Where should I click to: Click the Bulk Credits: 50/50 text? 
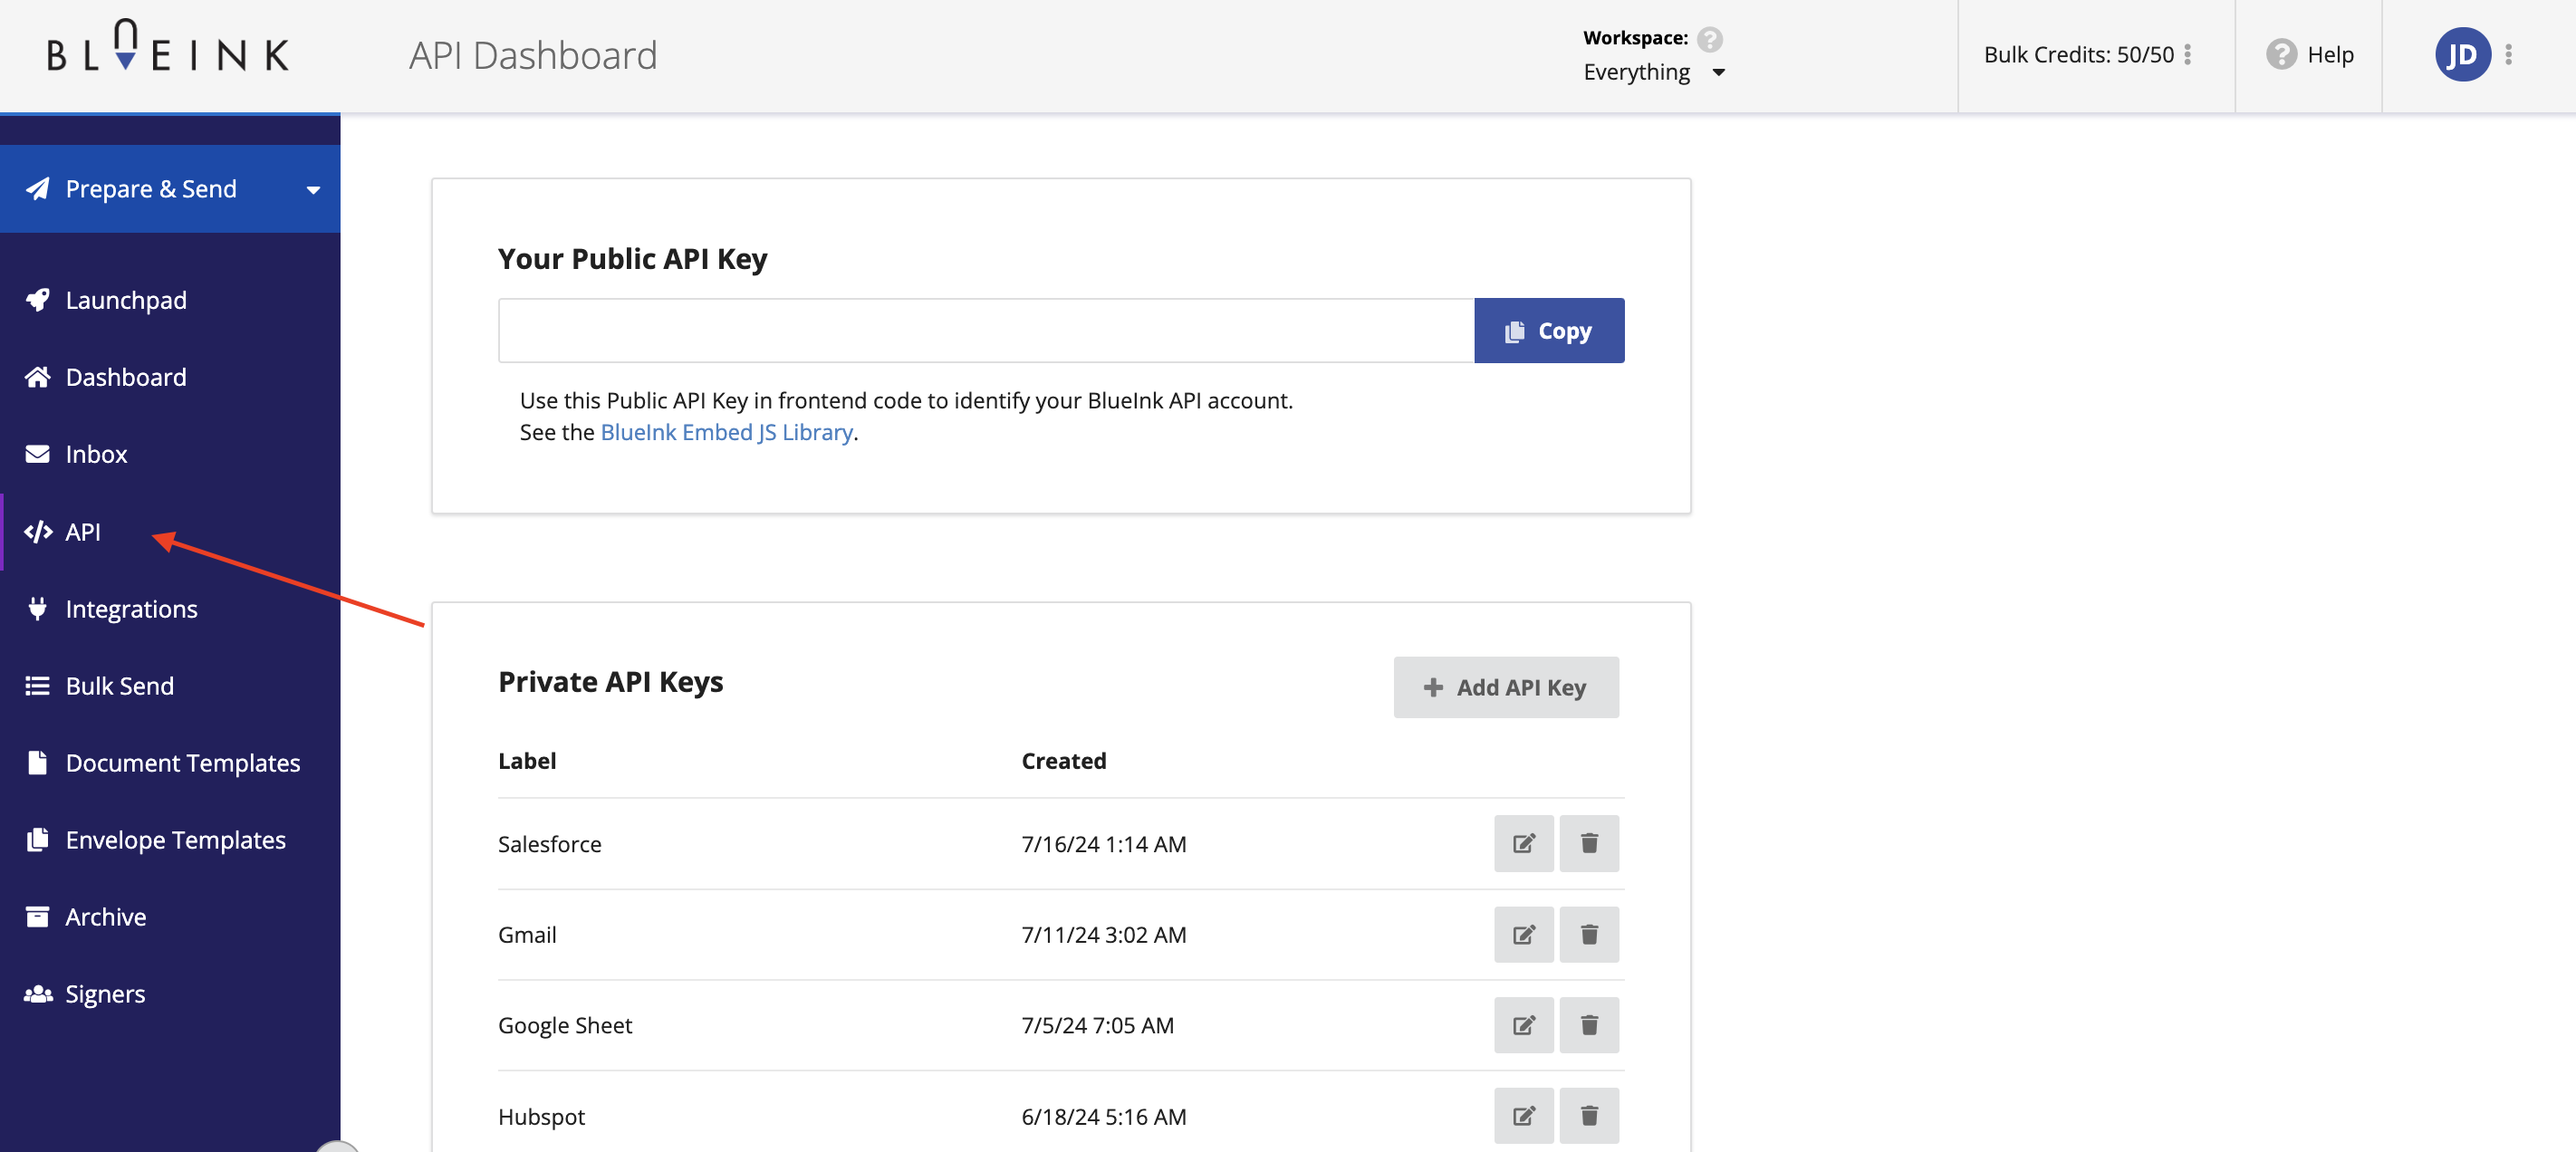click(2079, 55)
